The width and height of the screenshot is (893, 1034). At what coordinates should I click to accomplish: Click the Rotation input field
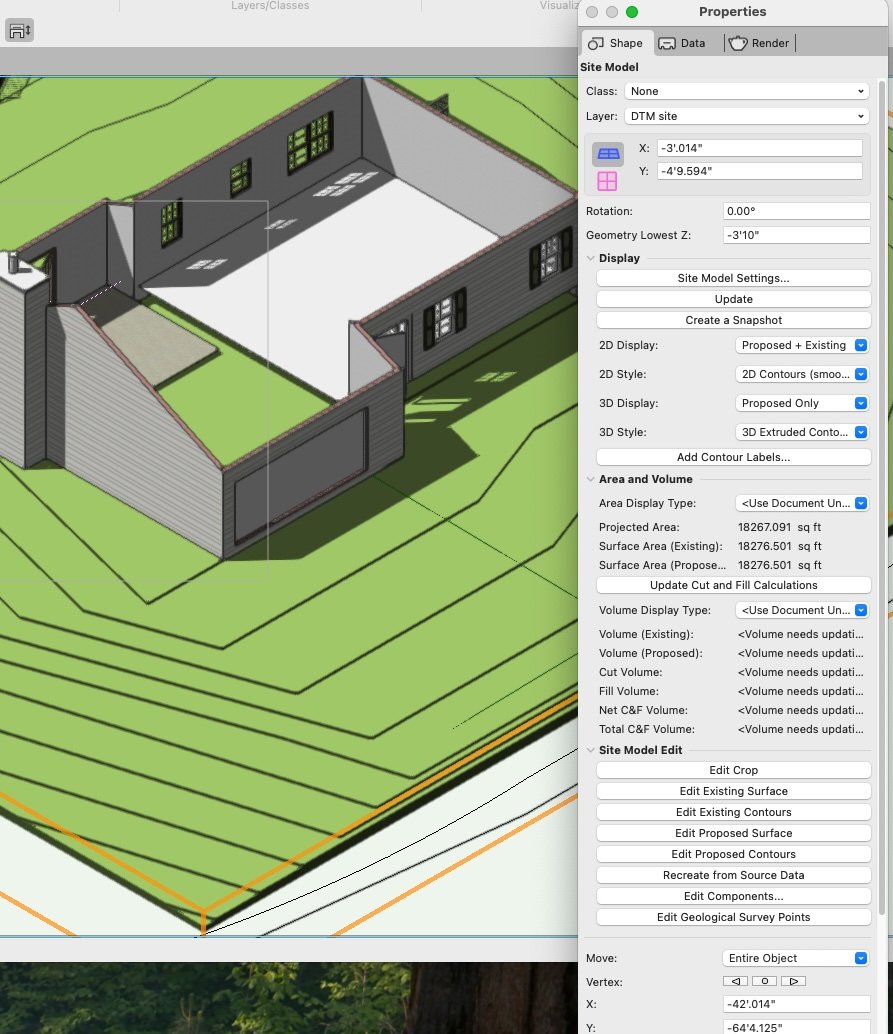tap(796, 211)
